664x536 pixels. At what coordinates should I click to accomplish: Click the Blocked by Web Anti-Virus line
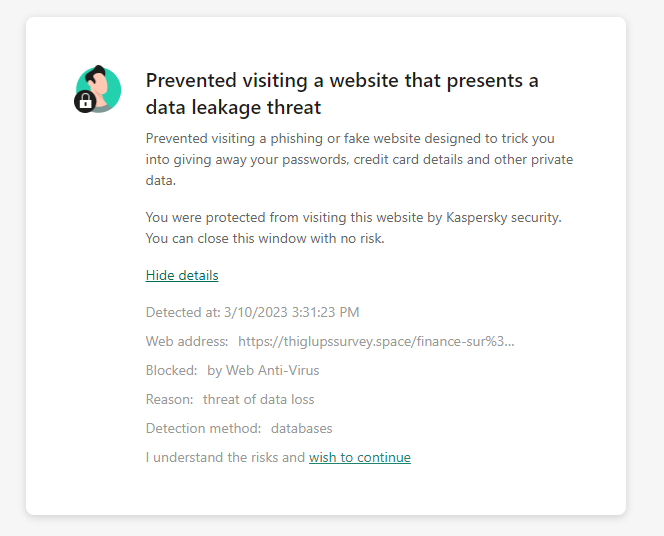(232, 370)
